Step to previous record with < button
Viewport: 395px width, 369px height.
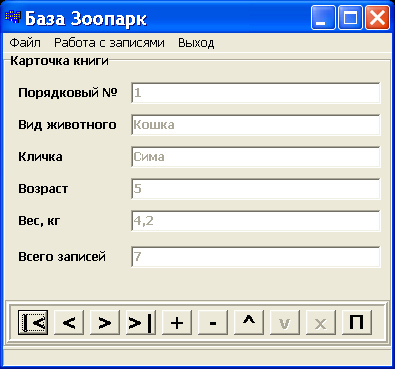tap(69, 322)
